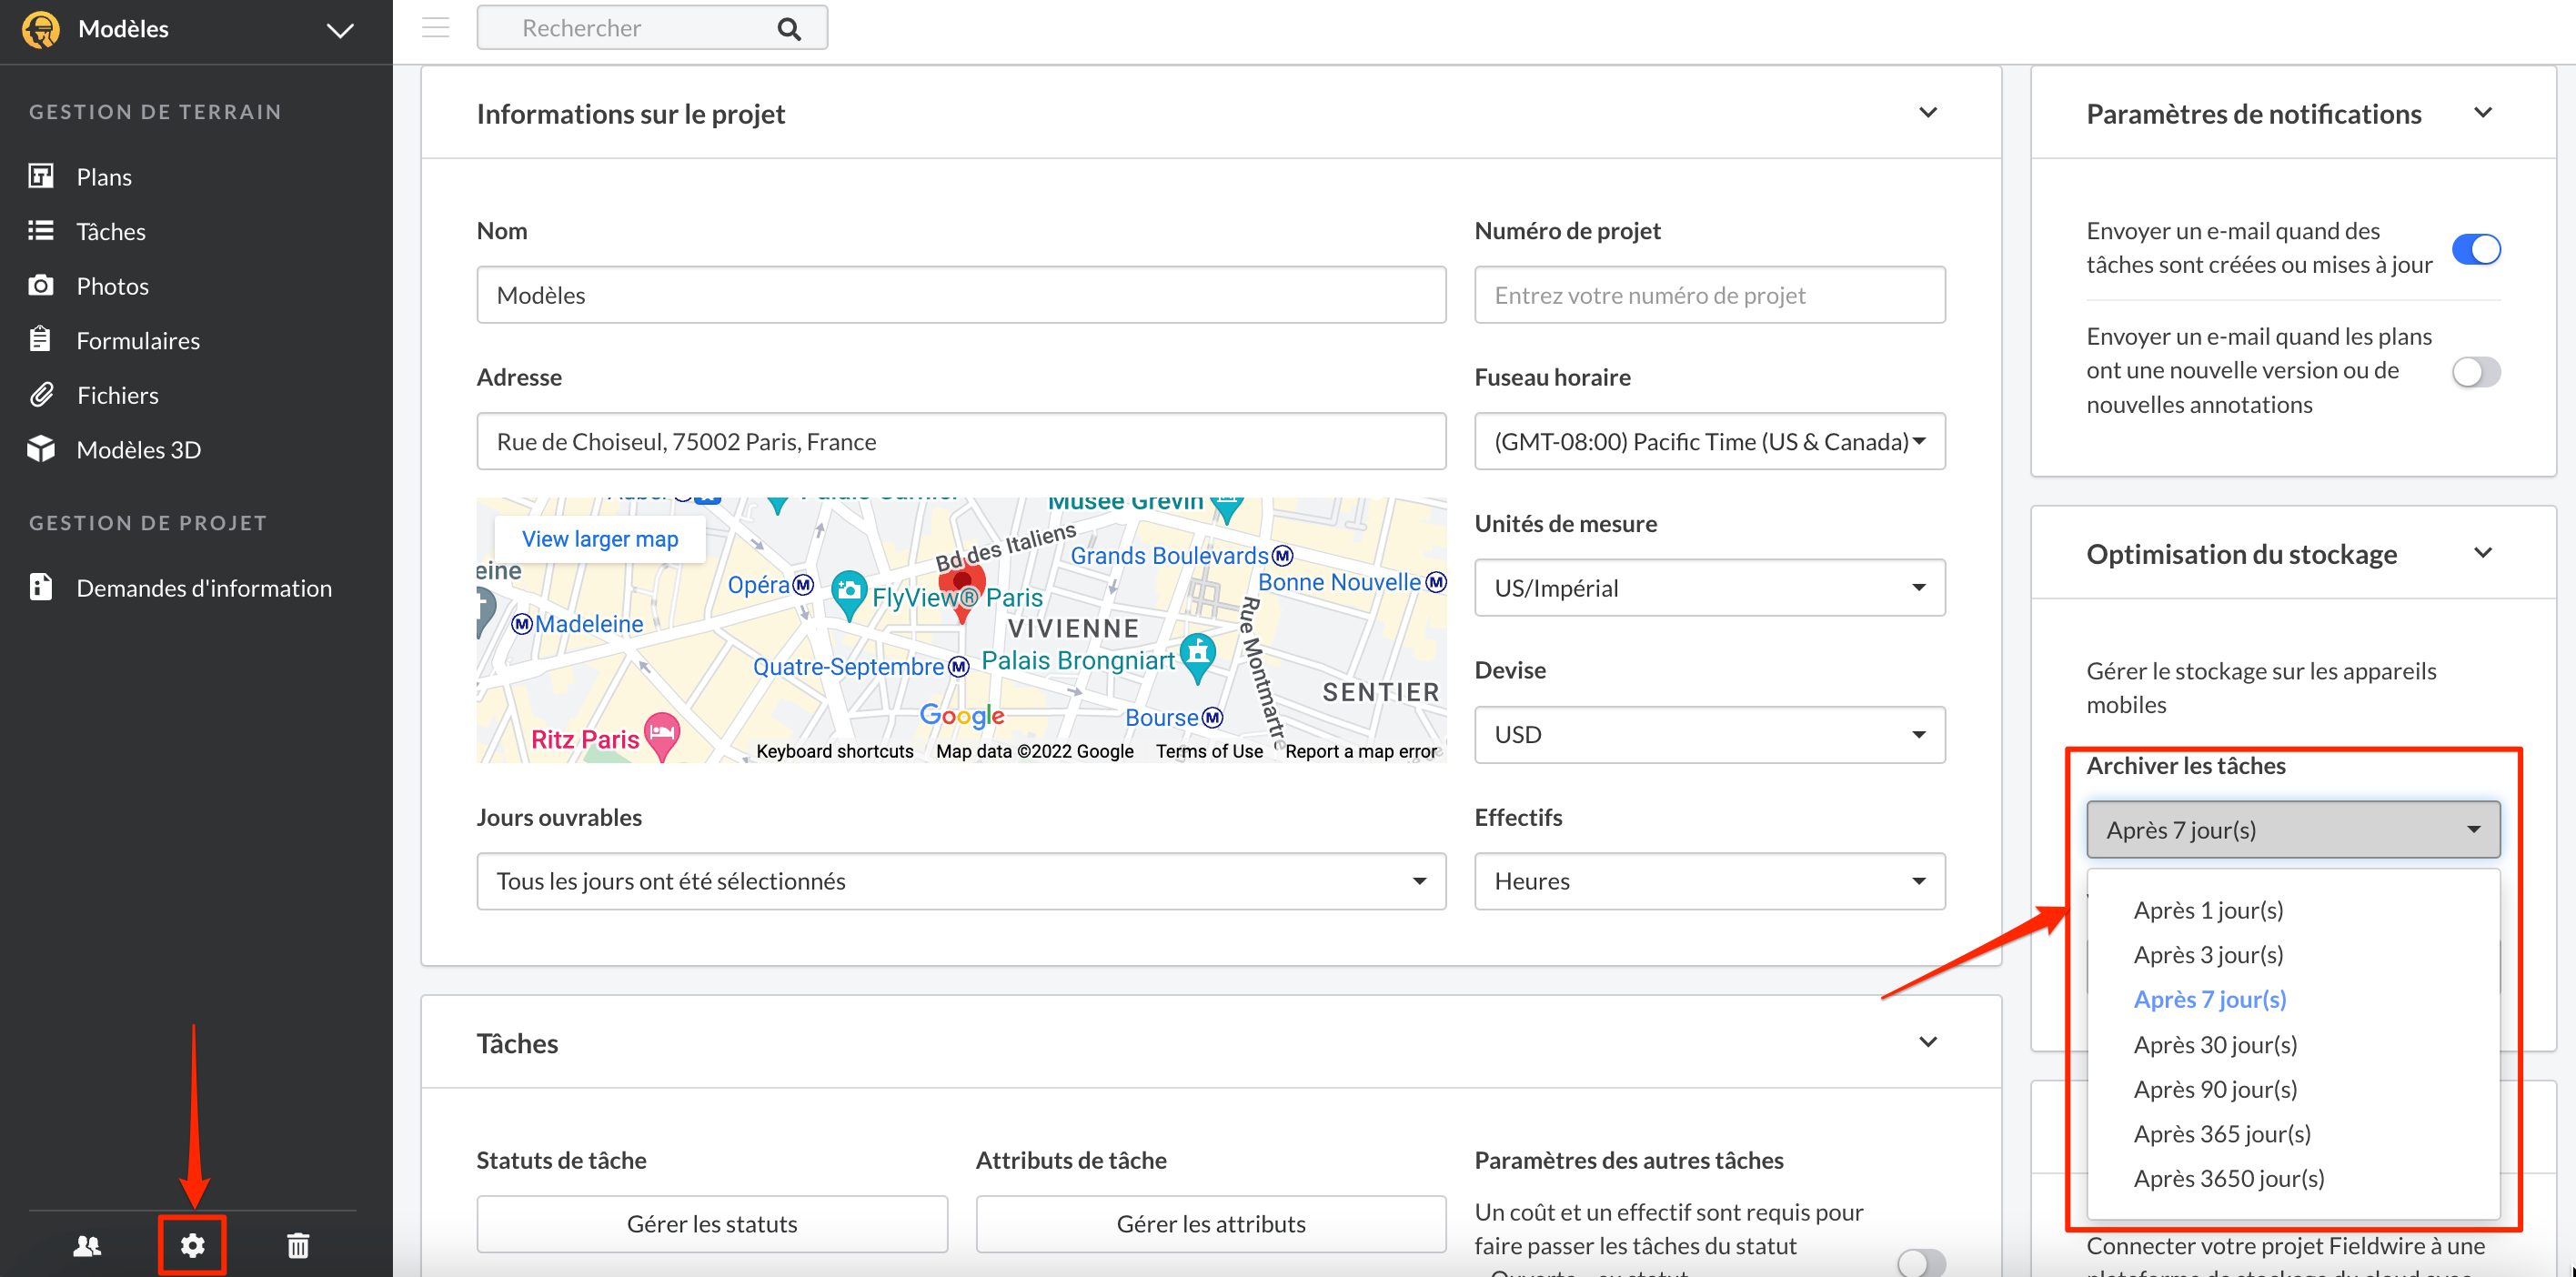Image resolution: width=2576 pixels, height=1277 pixels.
Task: Select Après 30 jour(s) option
Action: tap(2214, 1044)
